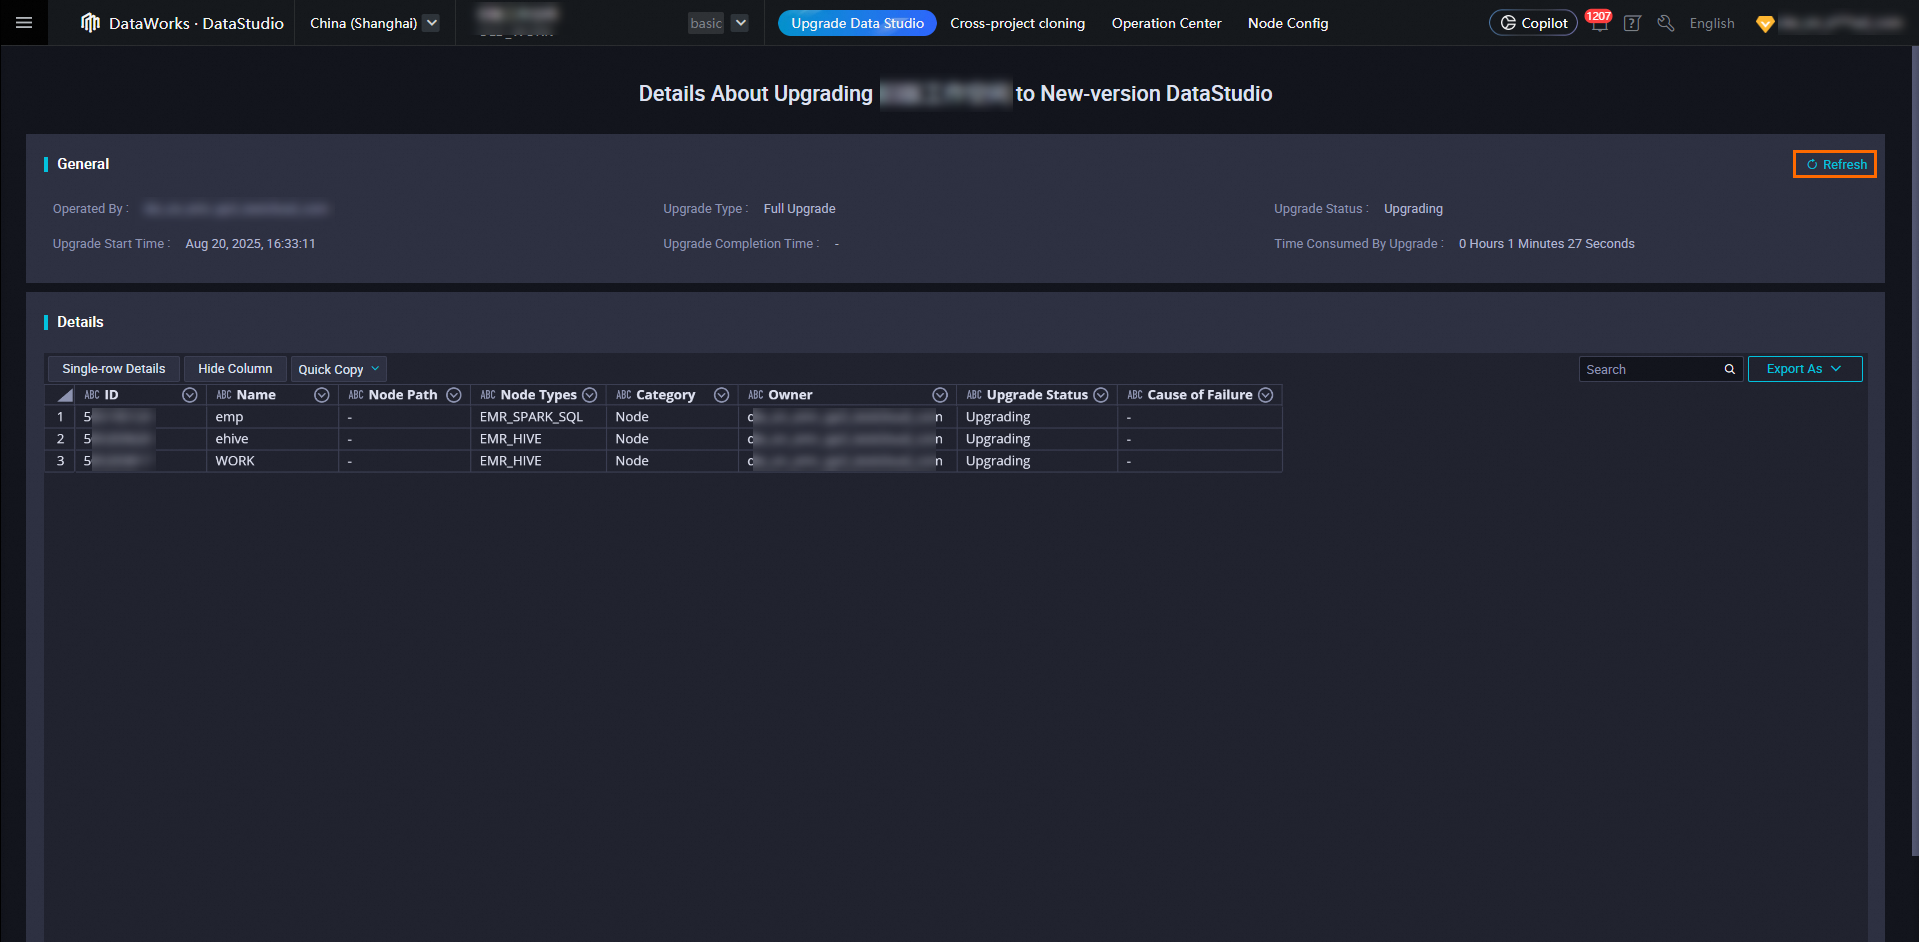Switch language via English label
This screenshot has height=942, width=1919.
(1711, 23)
